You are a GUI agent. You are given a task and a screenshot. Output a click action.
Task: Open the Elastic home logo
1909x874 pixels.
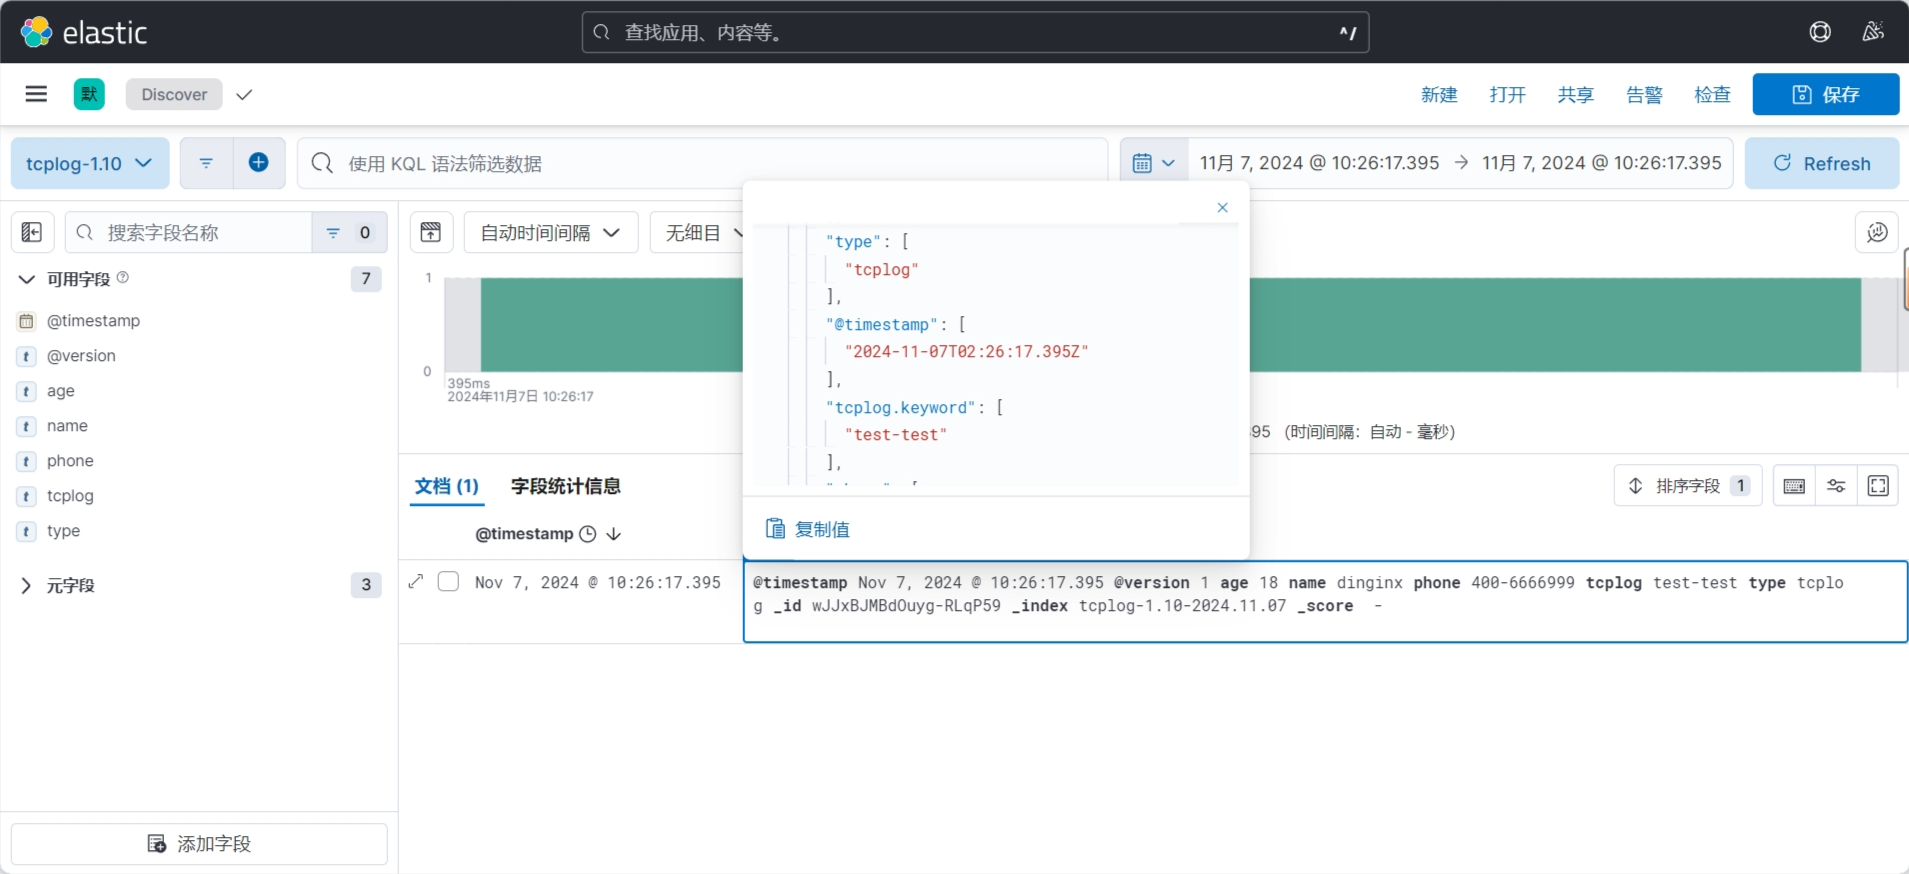tap(84, 32)
